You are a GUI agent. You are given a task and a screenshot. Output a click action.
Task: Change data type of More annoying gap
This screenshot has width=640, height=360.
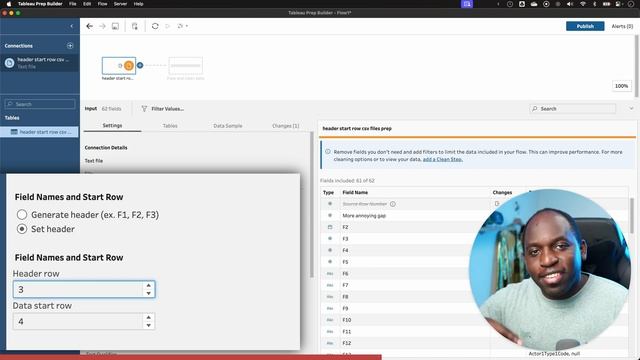pos(330,215)
